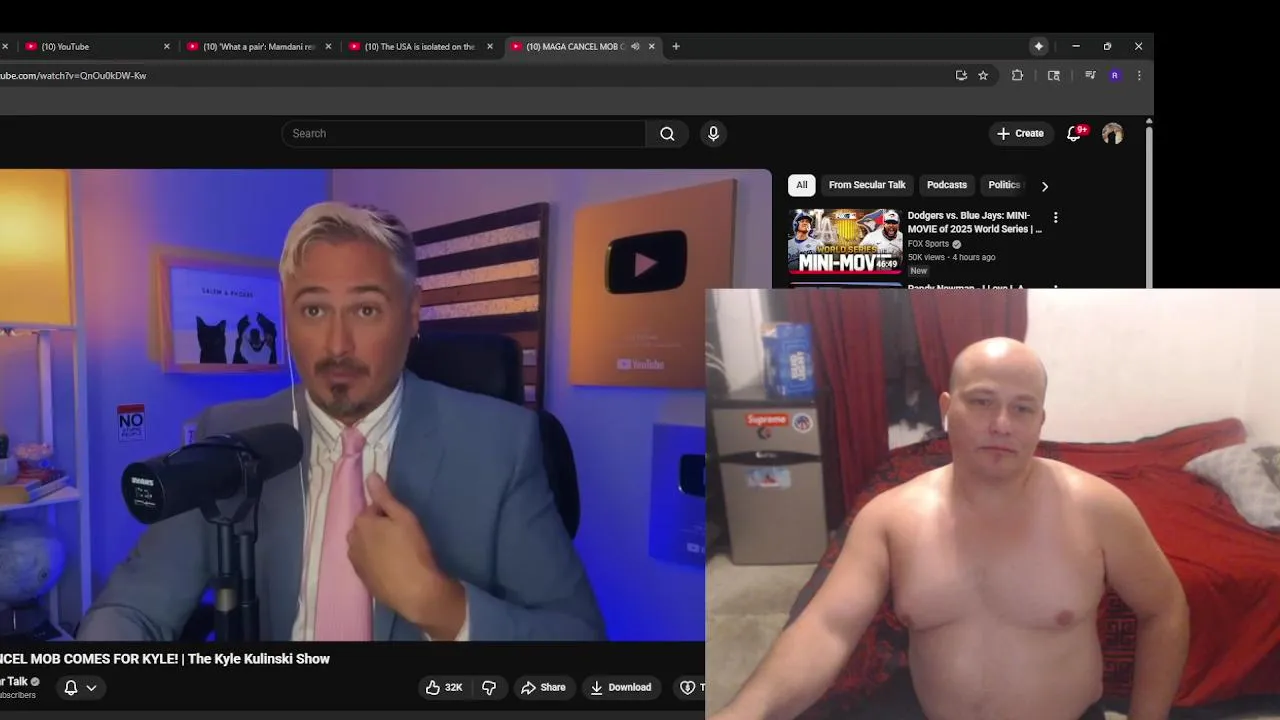
Task: Select the Podcasts filter chip
Action: click(x=946, y=185)
